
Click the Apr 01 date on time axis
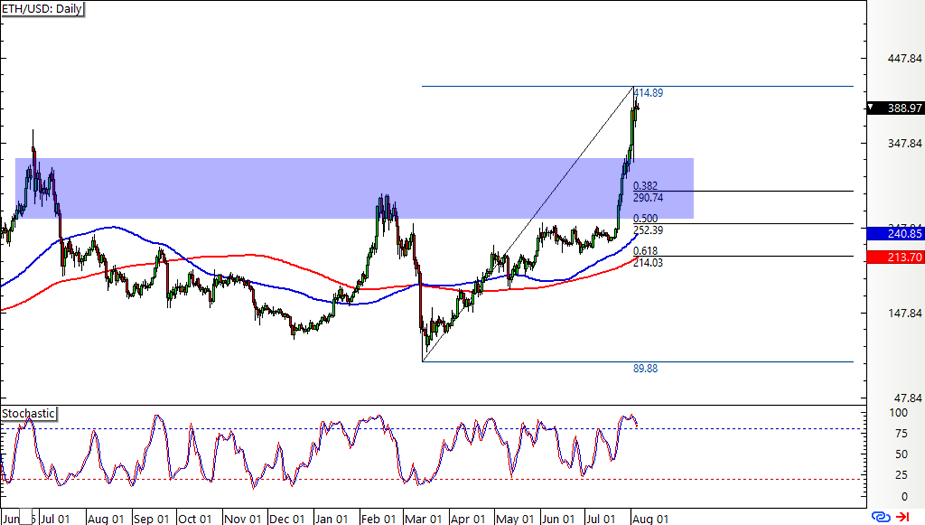[x=468, y=519]
